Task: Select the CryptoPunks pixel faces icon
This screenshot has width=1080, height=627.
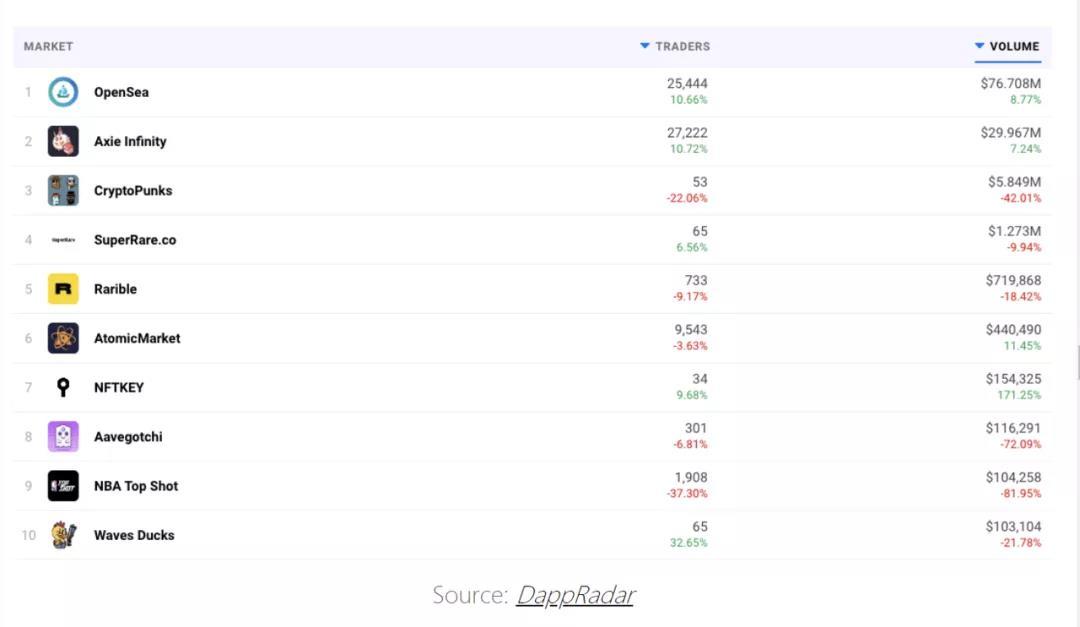Action: pos(63,190)
